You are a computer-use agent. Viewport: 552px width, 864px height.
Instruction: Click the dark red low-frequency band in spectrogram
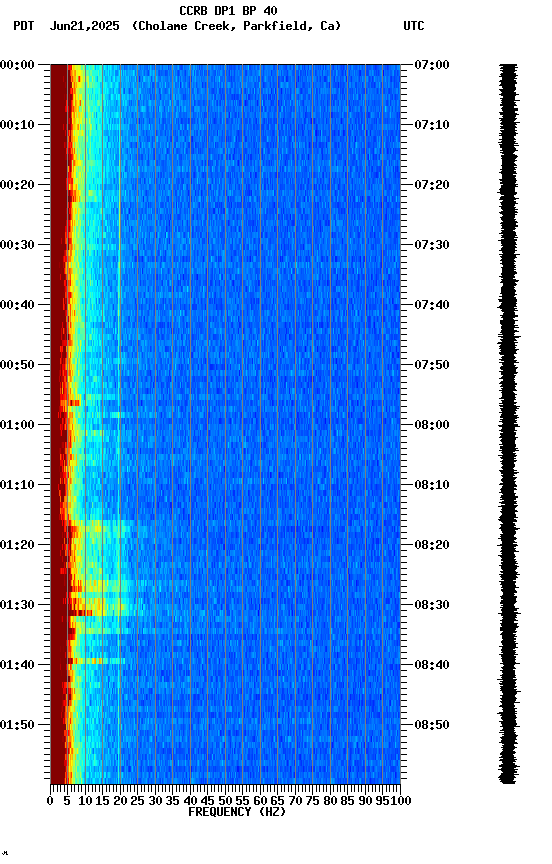coord(58,424)
